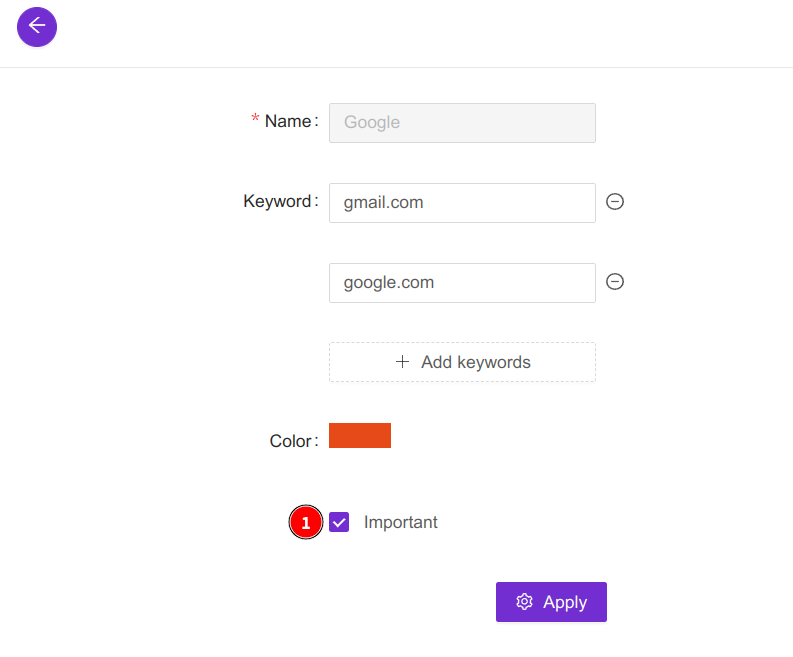Uncheck the Important checkbox
The width and height of the screenshot is (793, 657).
click(339, 522)
